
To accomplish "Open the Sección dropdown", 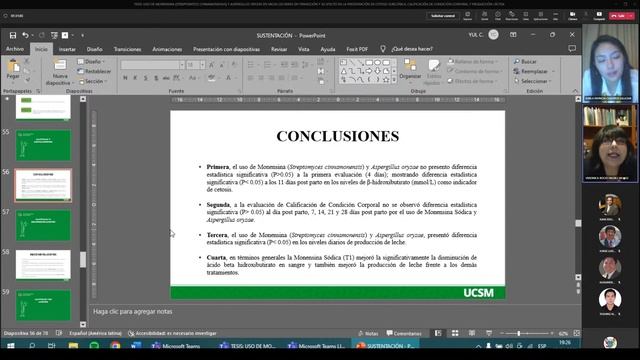I will (93, 81).
